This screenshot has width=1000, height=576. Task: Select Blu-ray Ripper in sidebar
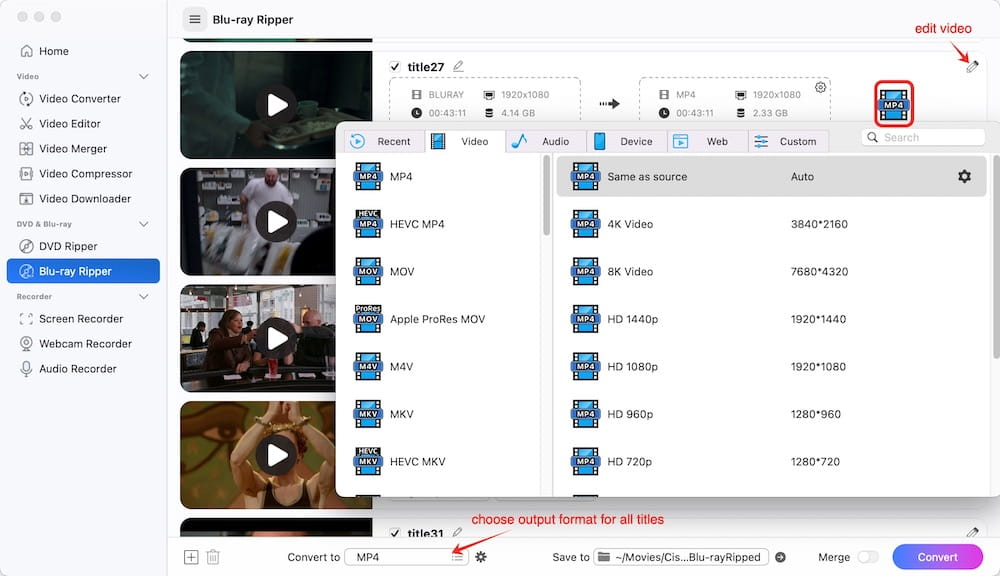[83, 270]
